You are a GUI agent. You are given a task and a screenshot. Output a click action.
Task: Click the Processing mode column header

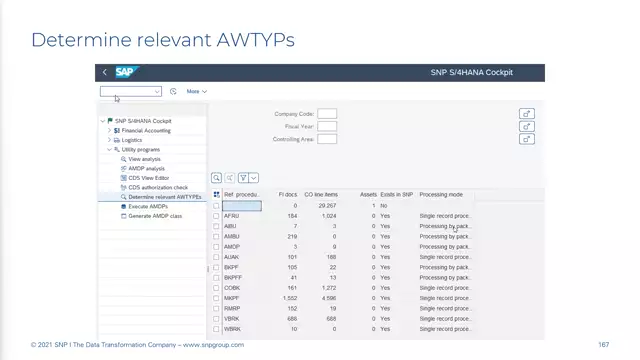[441, 195]
